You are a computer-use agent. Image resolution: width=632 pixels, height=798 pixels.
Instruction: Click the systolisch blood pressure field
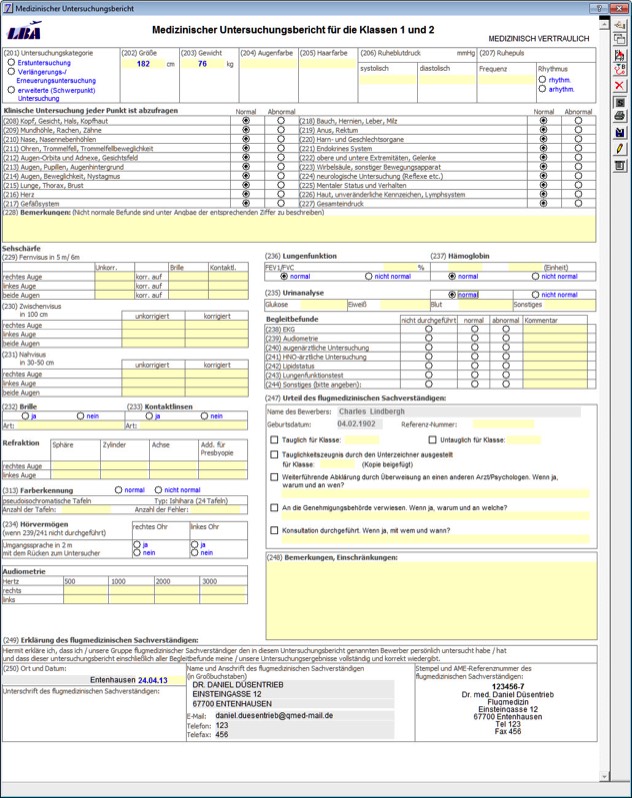388,79
